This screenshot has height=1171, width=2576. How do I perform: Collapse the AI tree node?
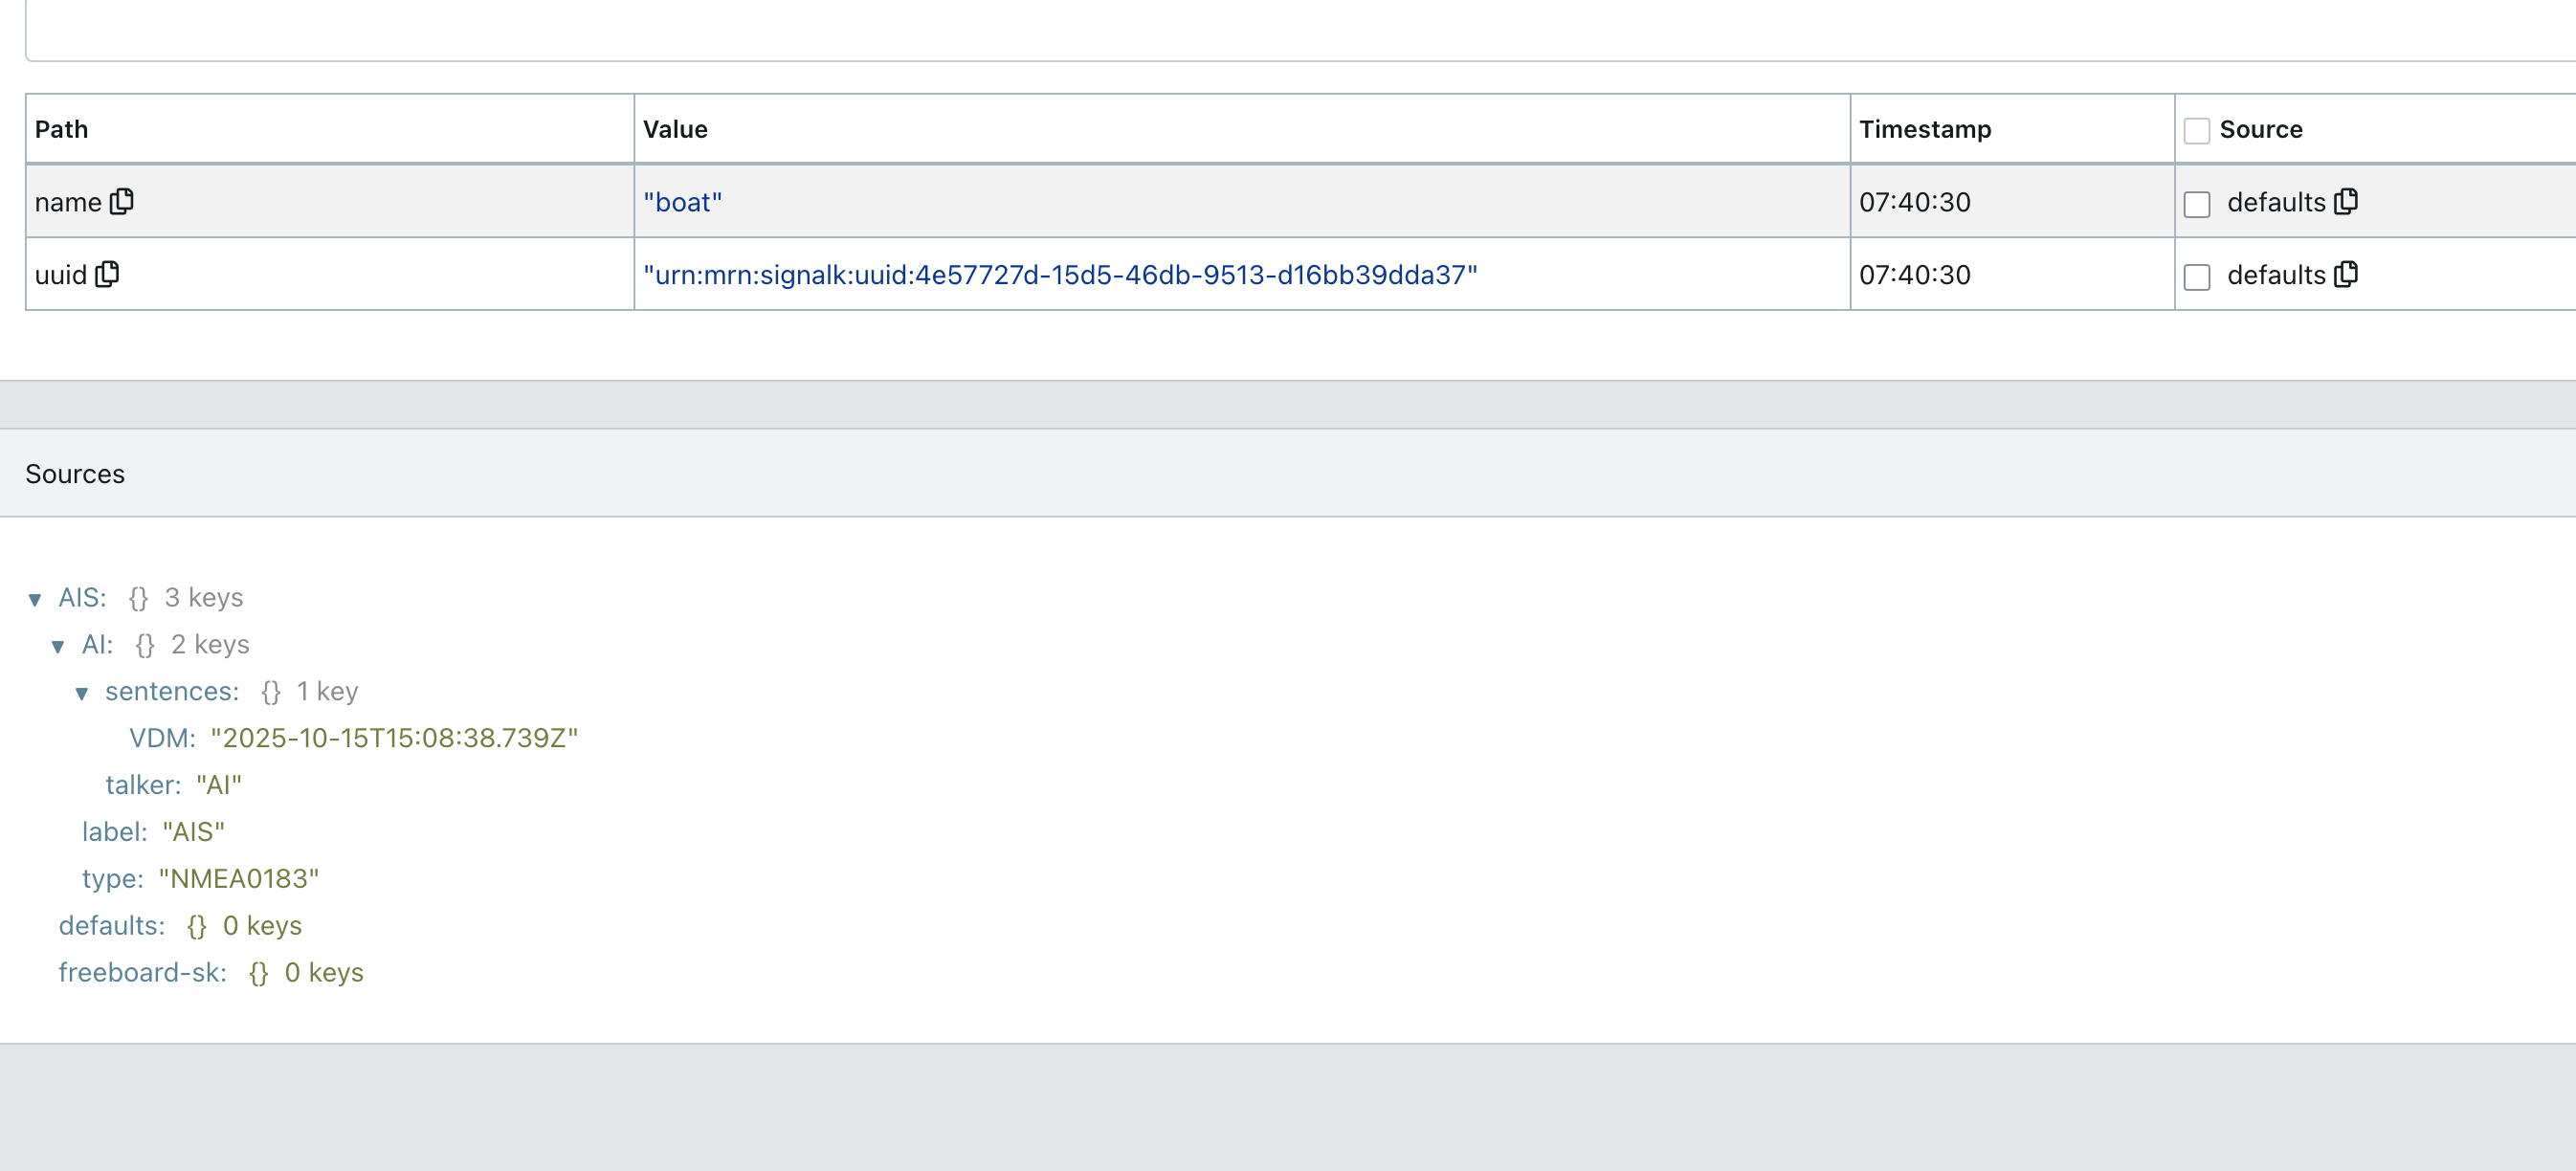(58, 646)
